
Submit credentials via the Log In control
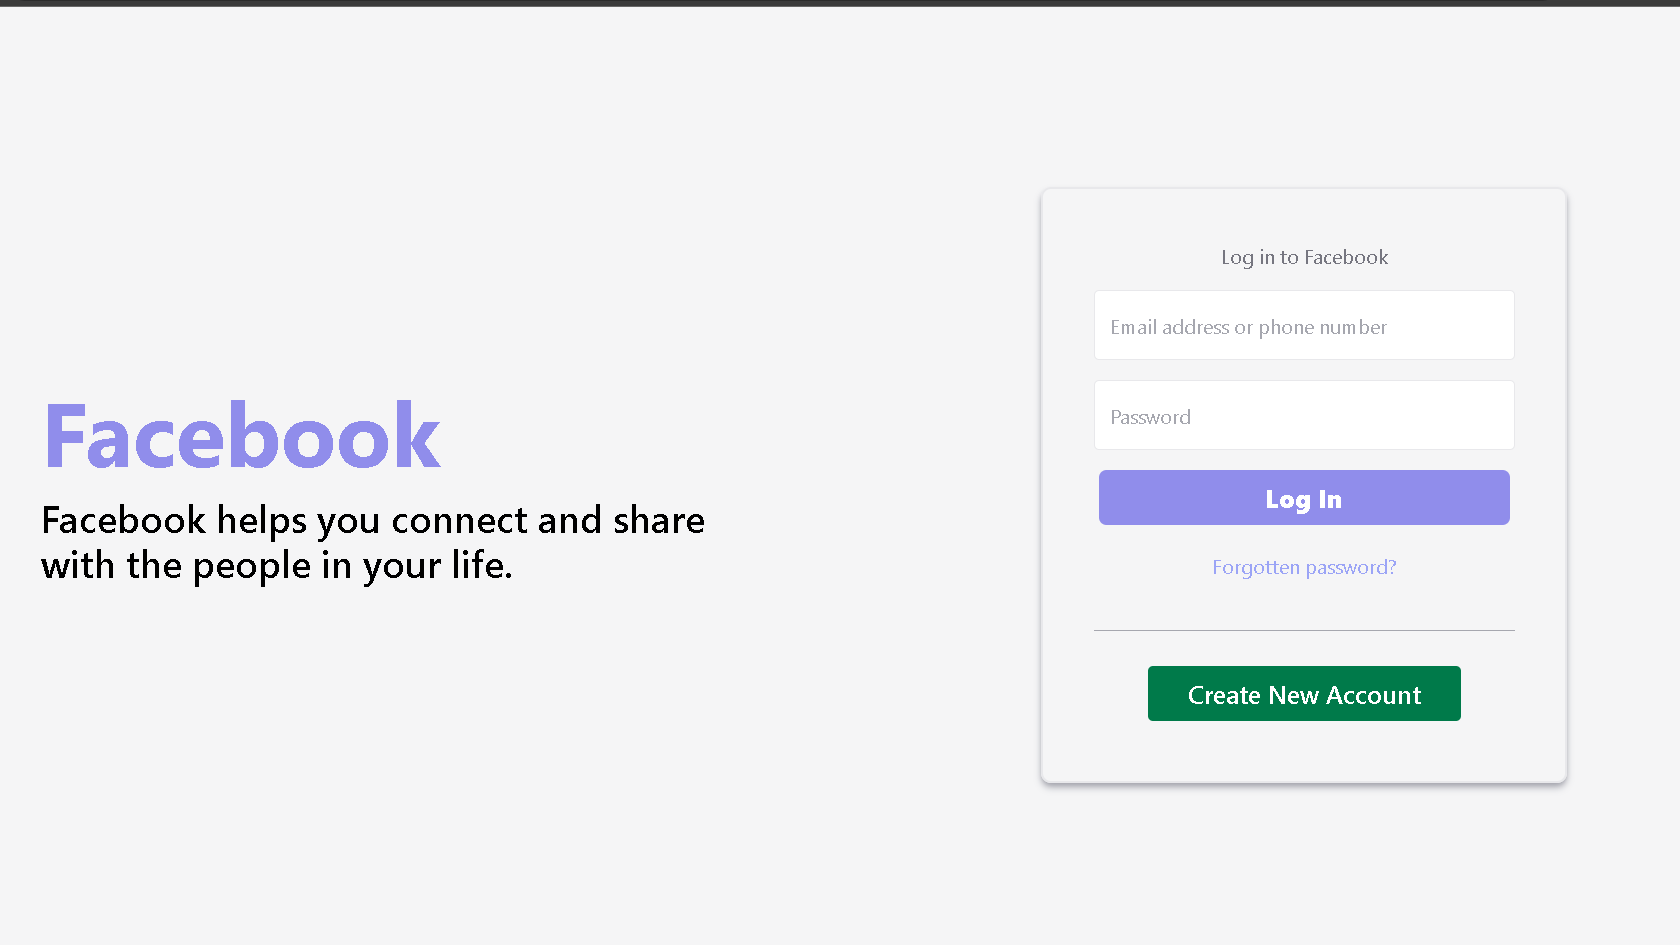[1304, 497]
